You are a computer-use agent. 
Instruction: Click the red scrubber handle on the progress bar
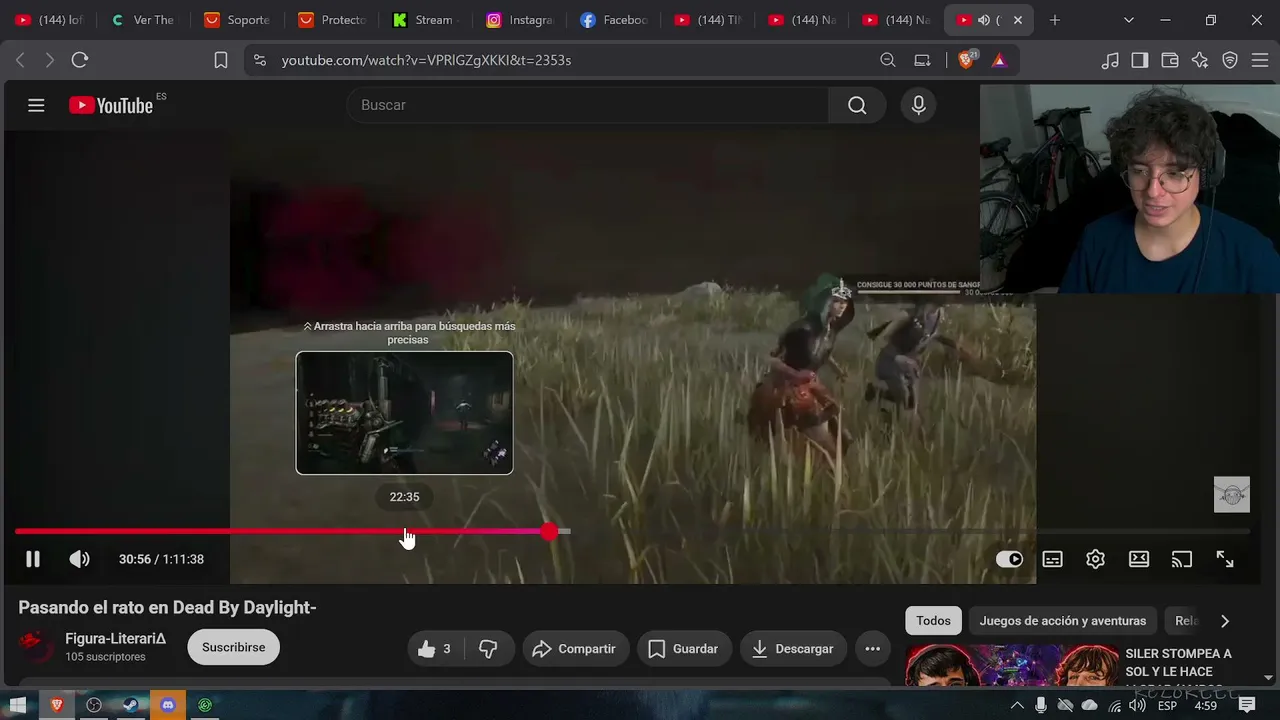coord(549,531)
